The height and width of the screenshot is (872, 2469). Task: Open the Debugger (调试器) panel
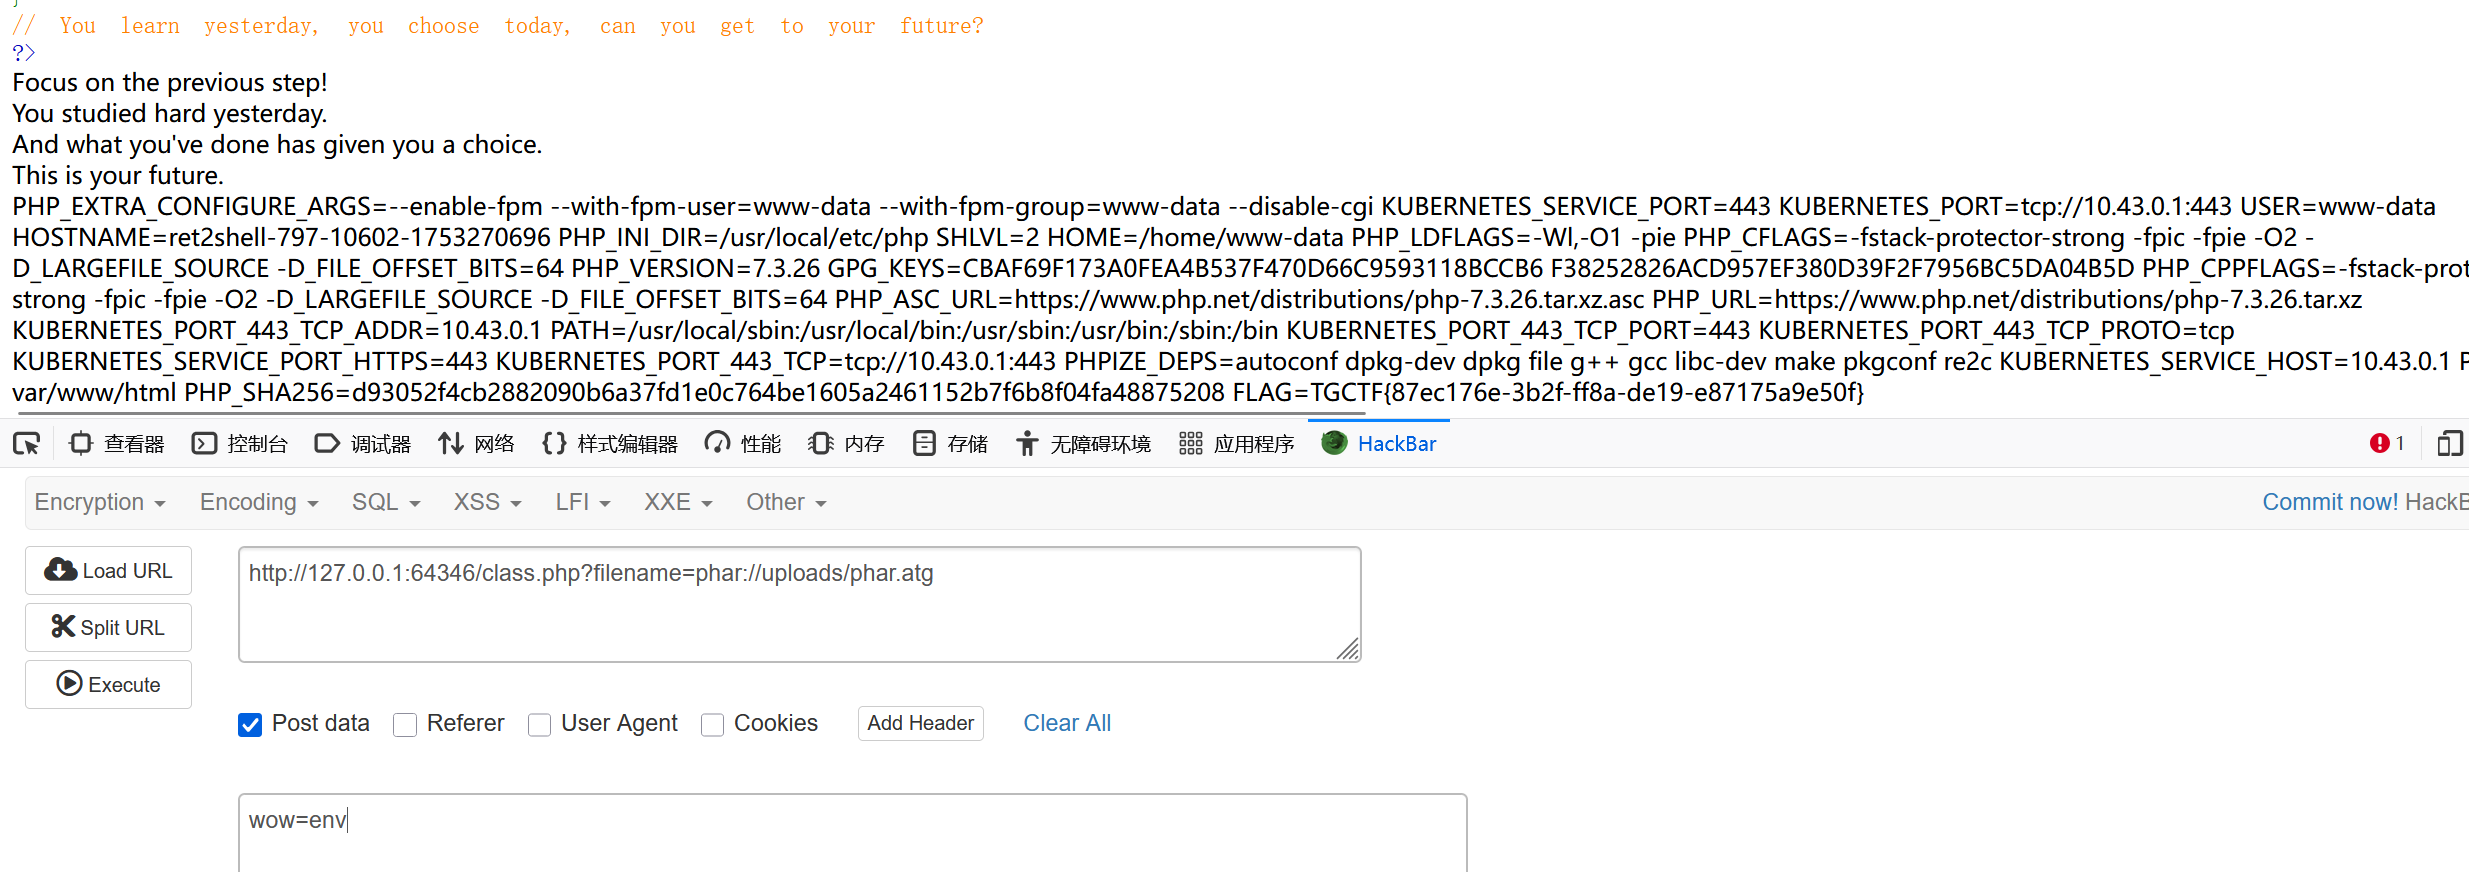click(362, 443)
